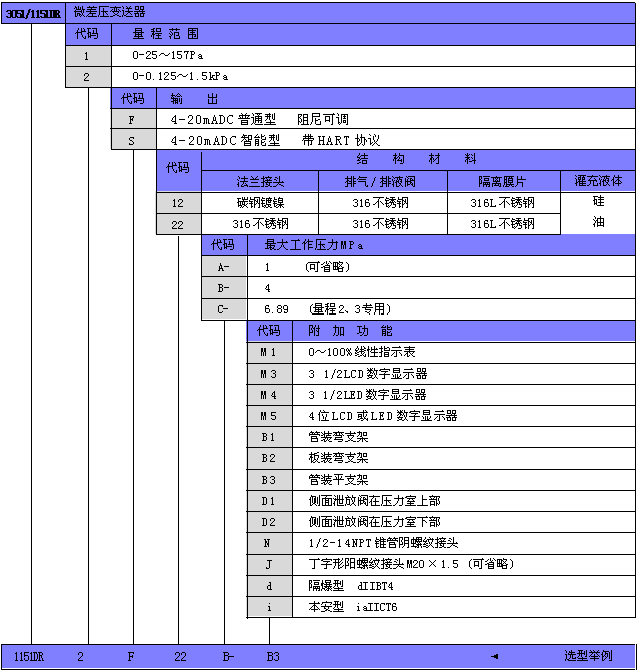Click code B2 cell
Screen dimensions: 637x671
pos(270,458)
